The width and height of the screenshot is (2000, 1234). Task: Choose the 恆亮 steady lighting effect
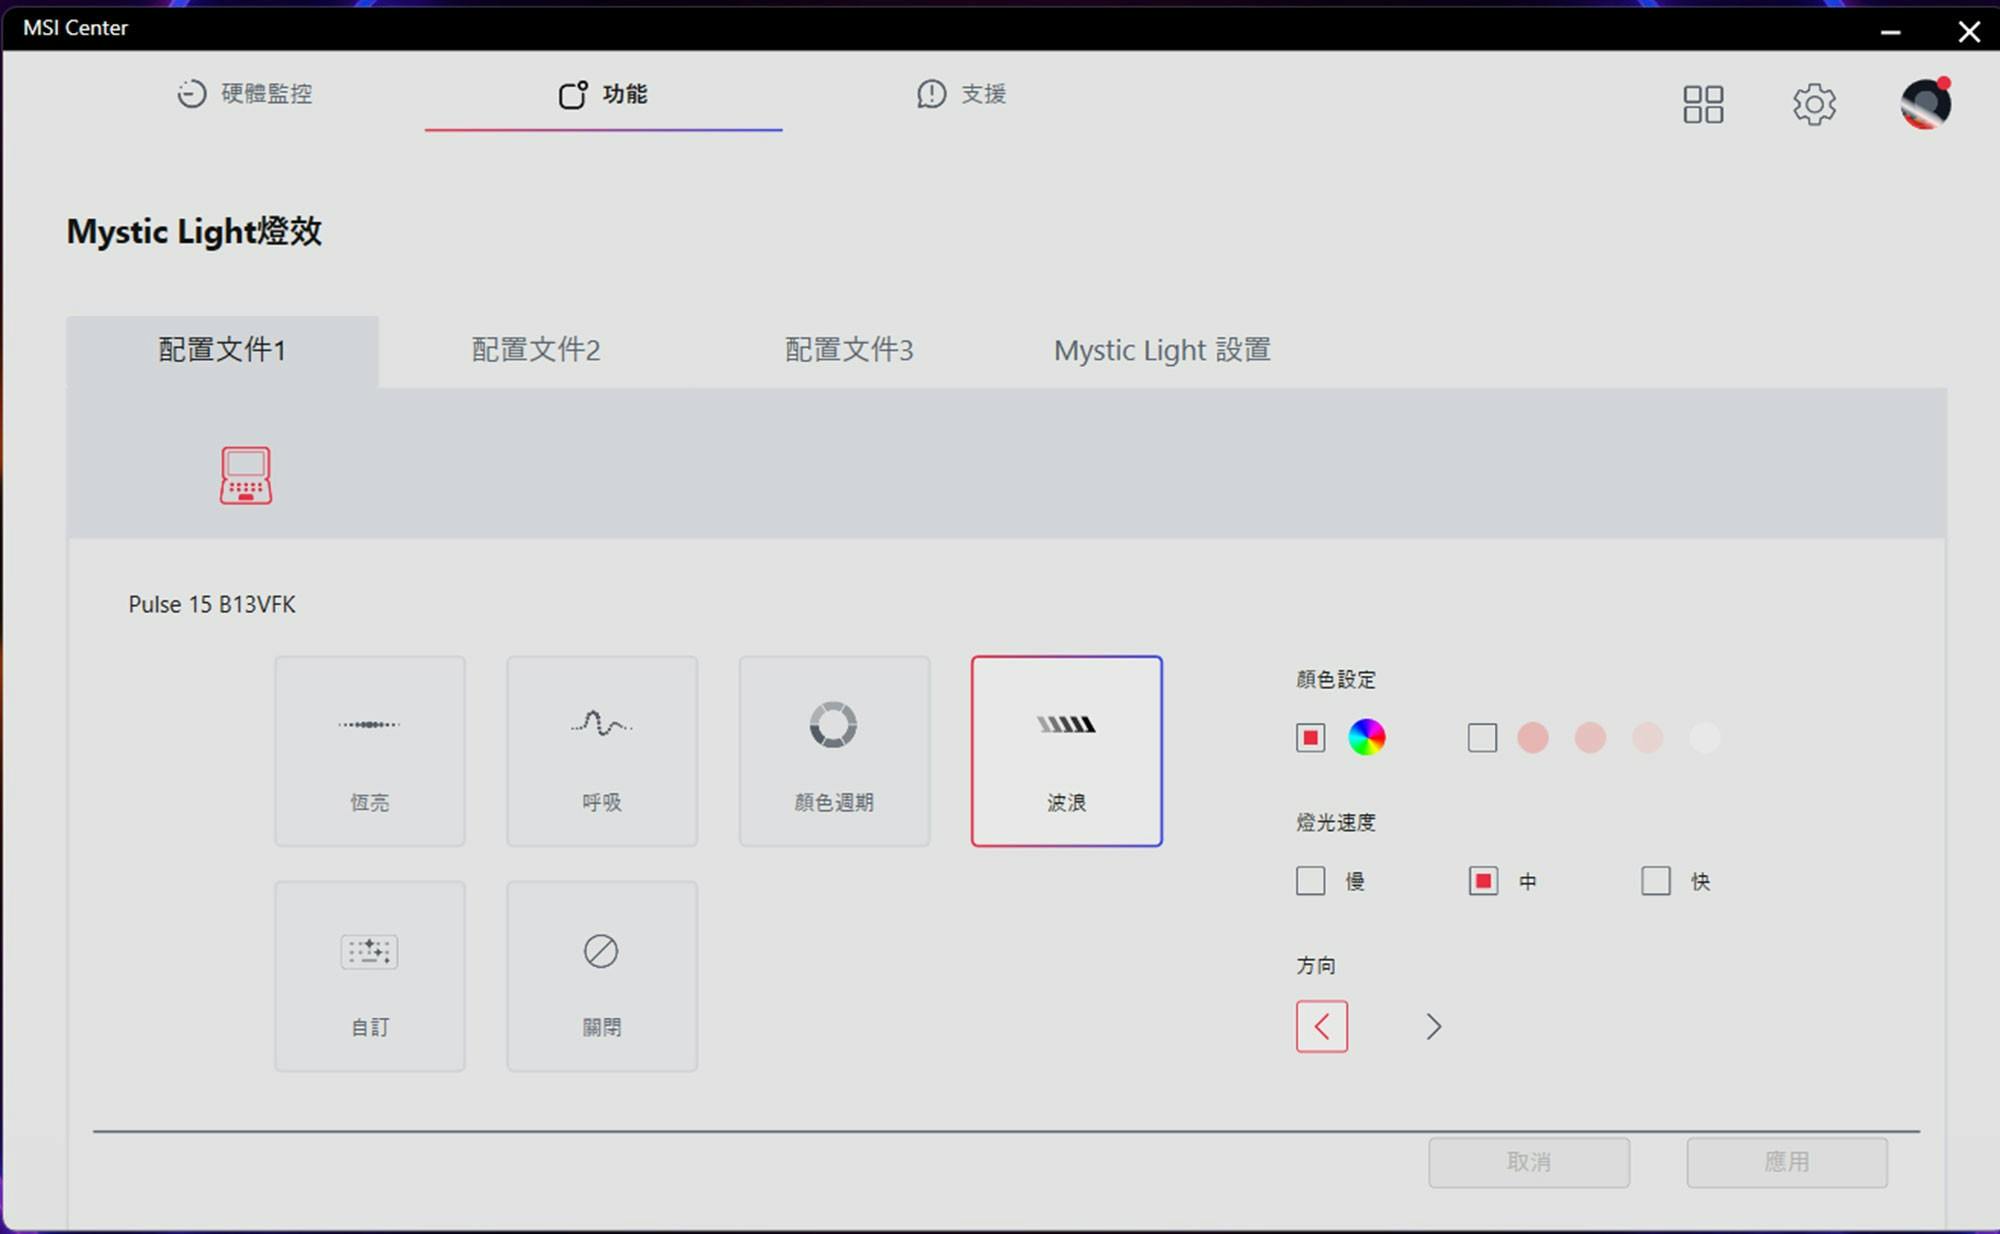370,751
